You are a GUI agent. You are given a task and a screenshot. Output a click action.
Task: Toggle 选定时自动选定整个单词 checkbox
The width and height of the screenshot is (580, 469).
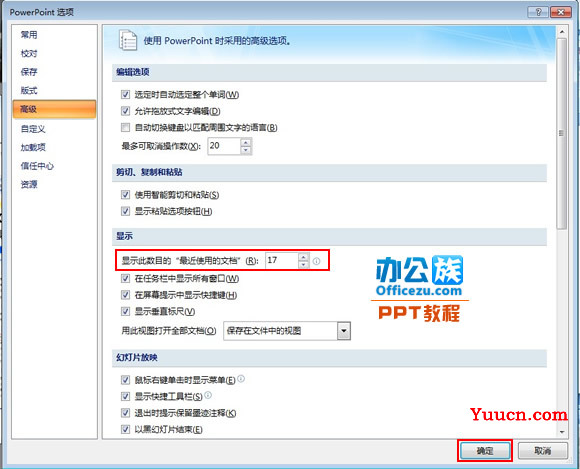(125, 95)
